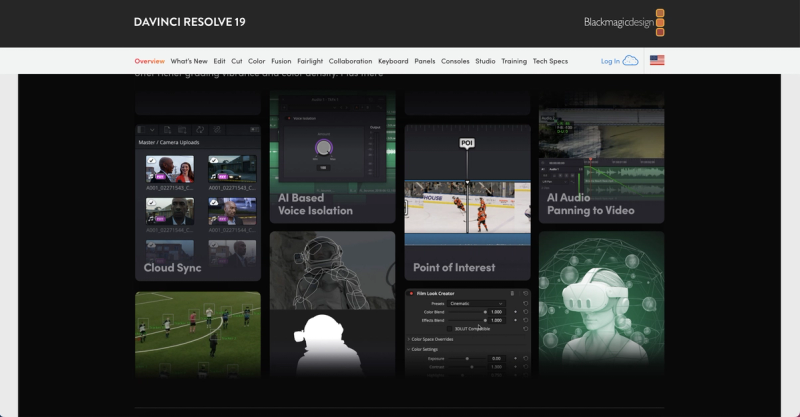Click the thumbnail of the man and woman in red

point(170,169)
